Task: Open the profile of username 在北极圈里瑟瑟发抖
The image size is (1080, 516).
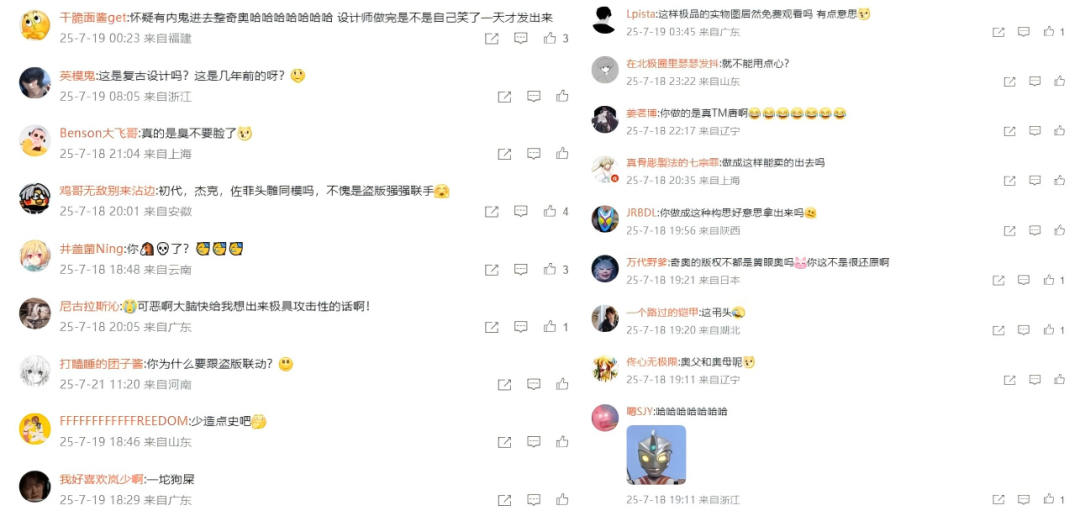Action: (x=673, y=63)
